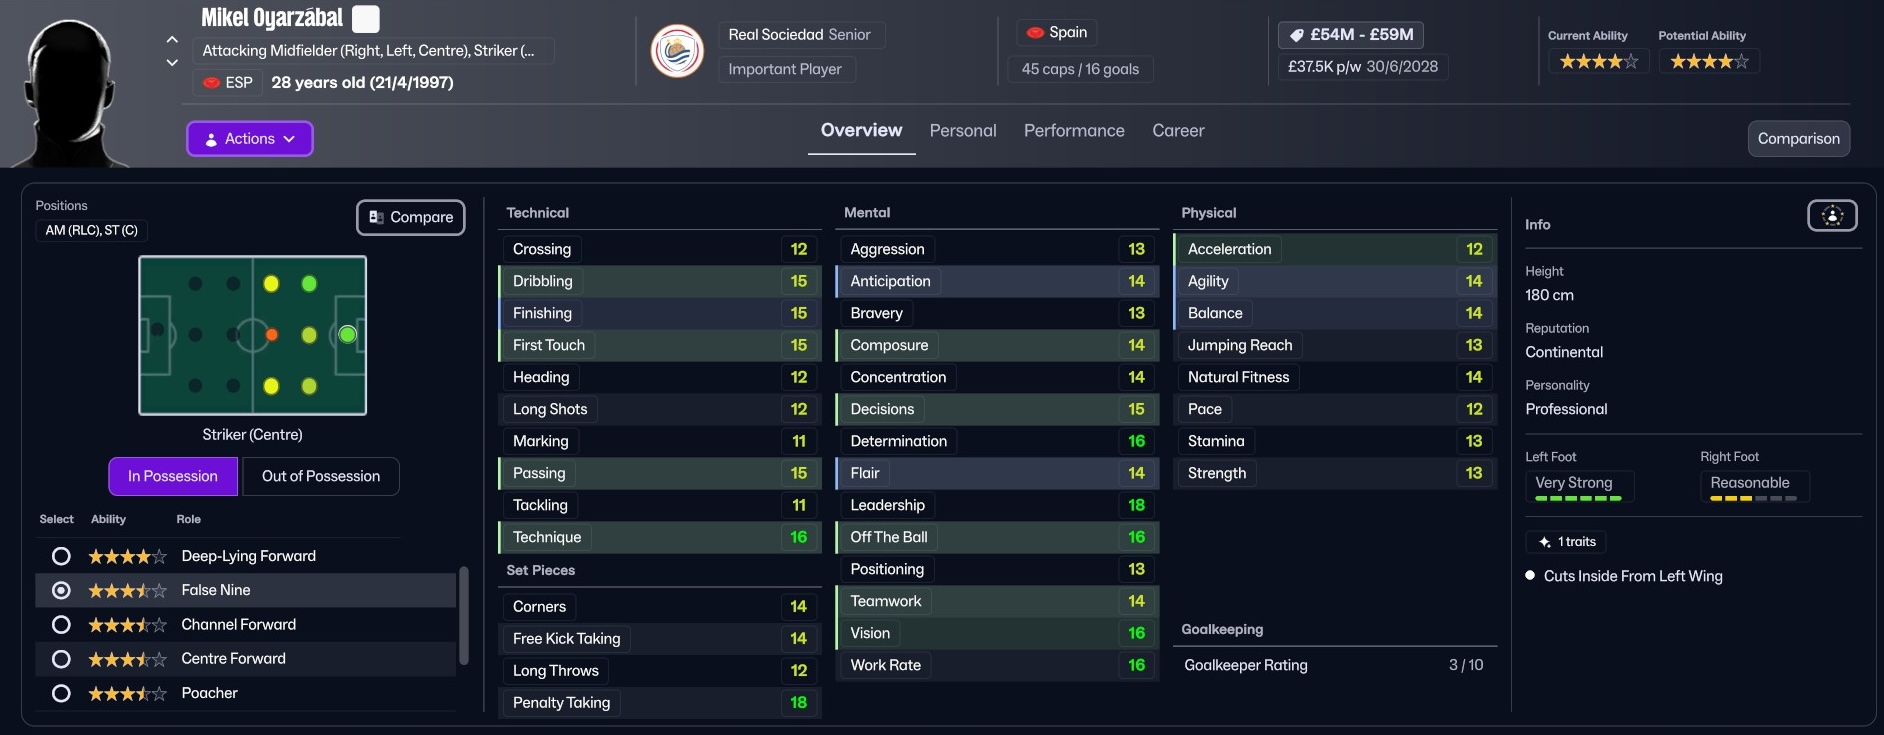Open the Career tab
This screenshot has width=1884, height=735.
pos(1178,131)
